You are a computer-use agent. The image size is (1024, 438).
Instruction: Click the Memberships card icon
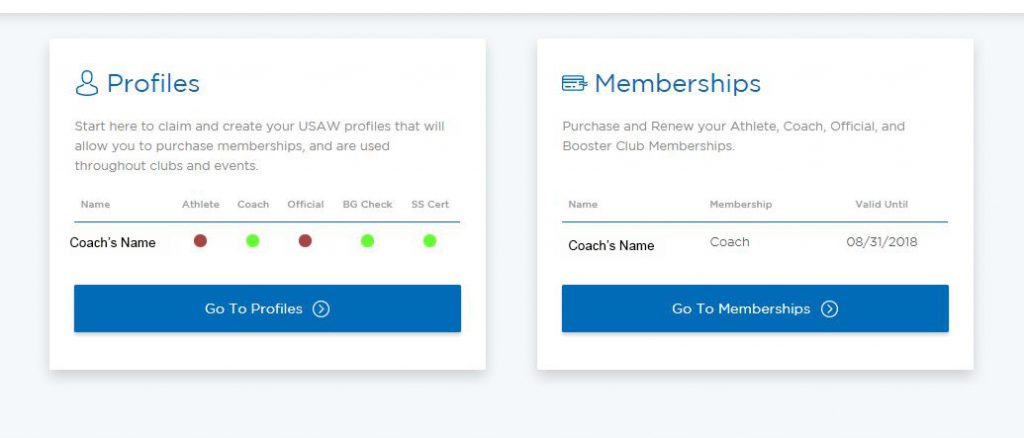[574, 83]
